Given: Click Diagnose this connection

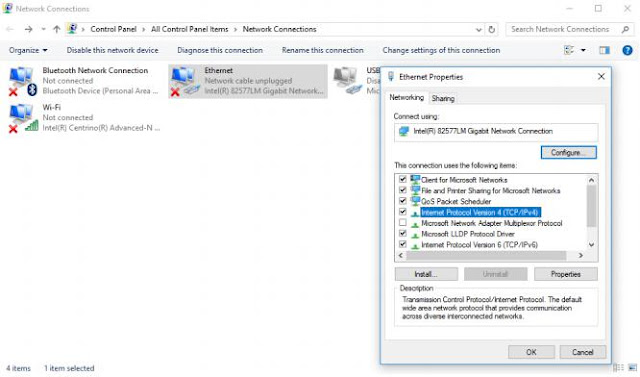Looking at the screenshot, I should pyautogui.click(x=220, y=50).
